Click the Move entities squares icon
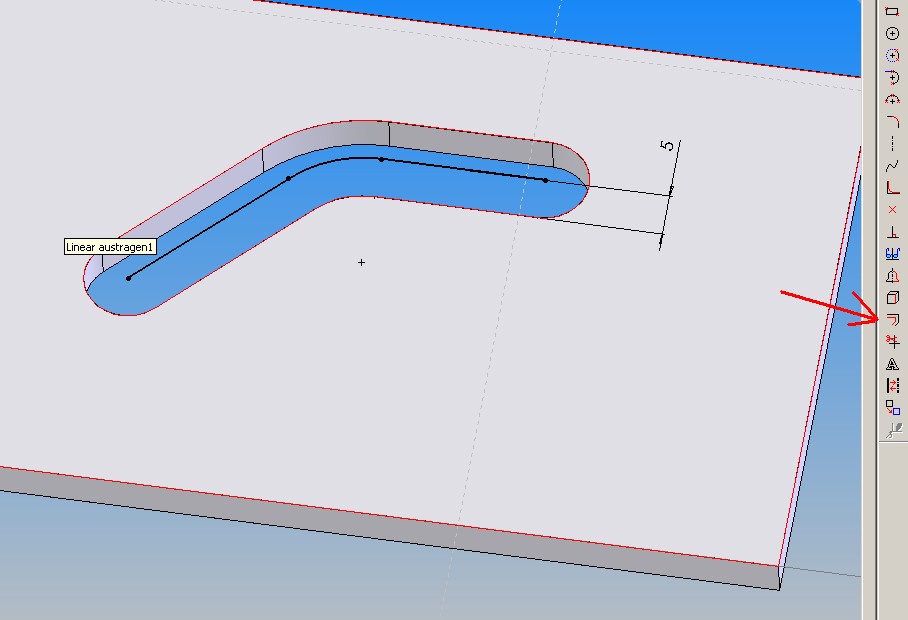The width and height of the screenshot is (908, 620). [x=893, y=408]
